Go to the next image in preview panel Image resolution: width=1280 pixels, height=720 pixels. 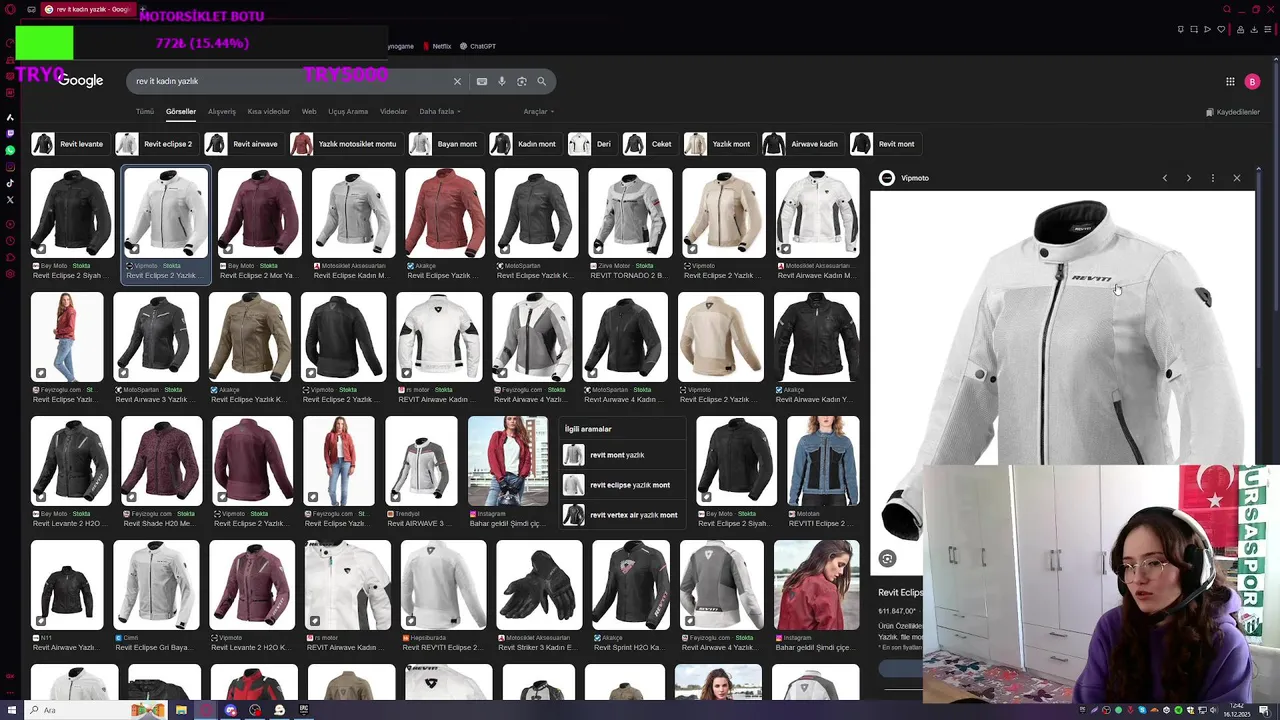1189,178
